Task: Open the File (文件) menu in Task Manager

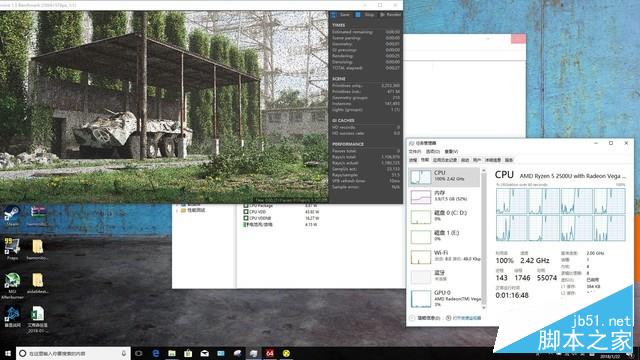Action: pyautogui.click(x=416, y=151)
